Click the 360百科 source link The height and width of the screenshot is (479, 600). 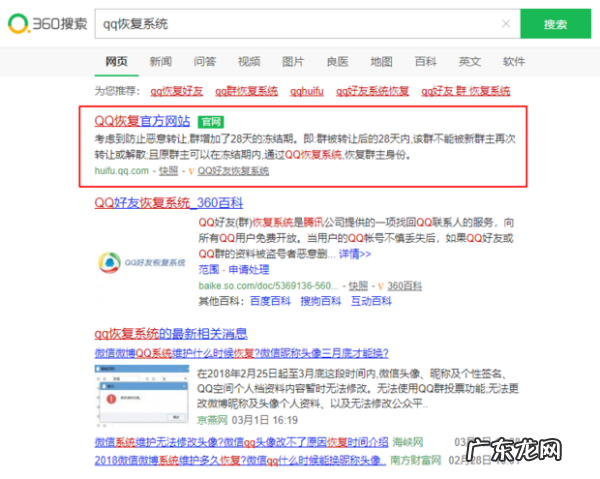(404, 286)
